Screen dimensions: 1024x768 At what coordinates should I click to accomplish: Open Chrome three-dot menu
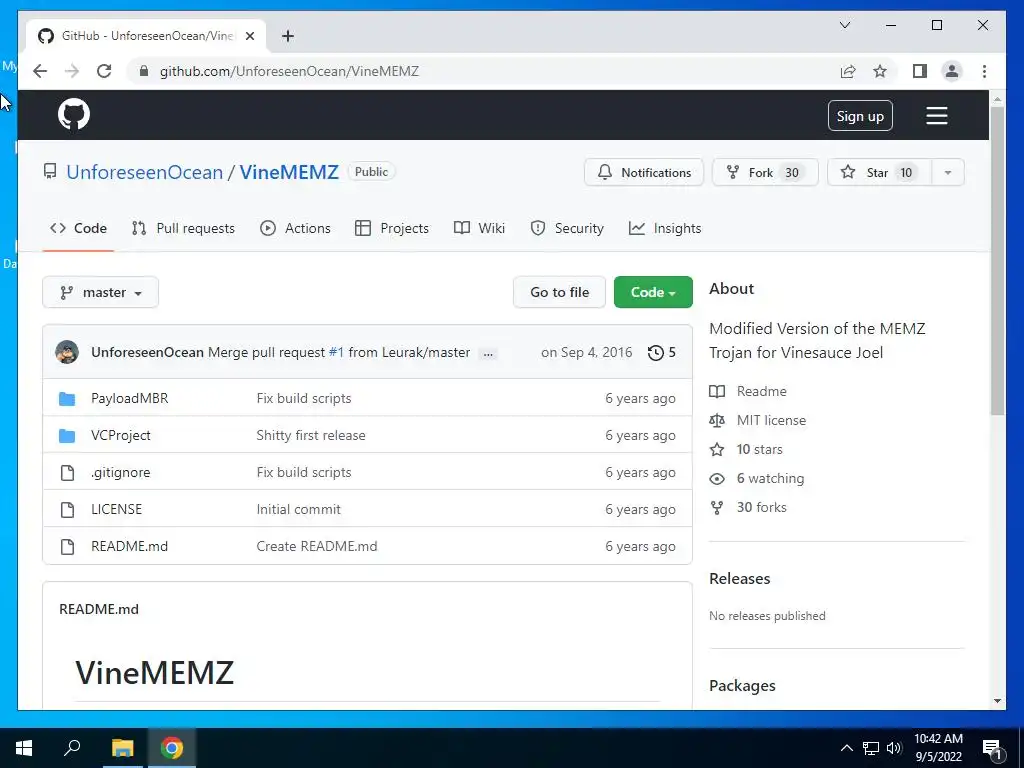pyautogui.click(x=984, y=71)
